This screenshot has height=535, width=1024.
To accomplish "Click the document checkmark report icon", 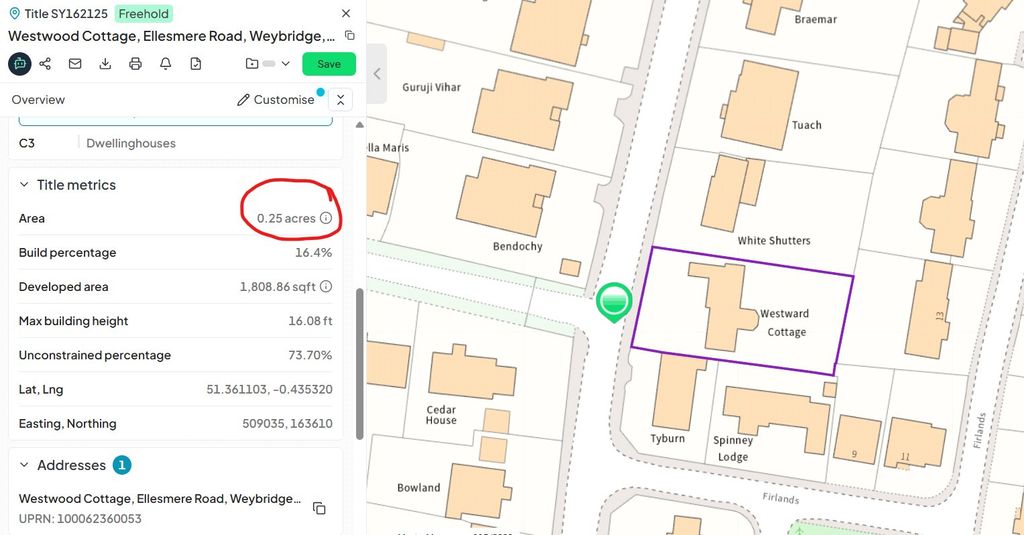I will click(196, 64).
